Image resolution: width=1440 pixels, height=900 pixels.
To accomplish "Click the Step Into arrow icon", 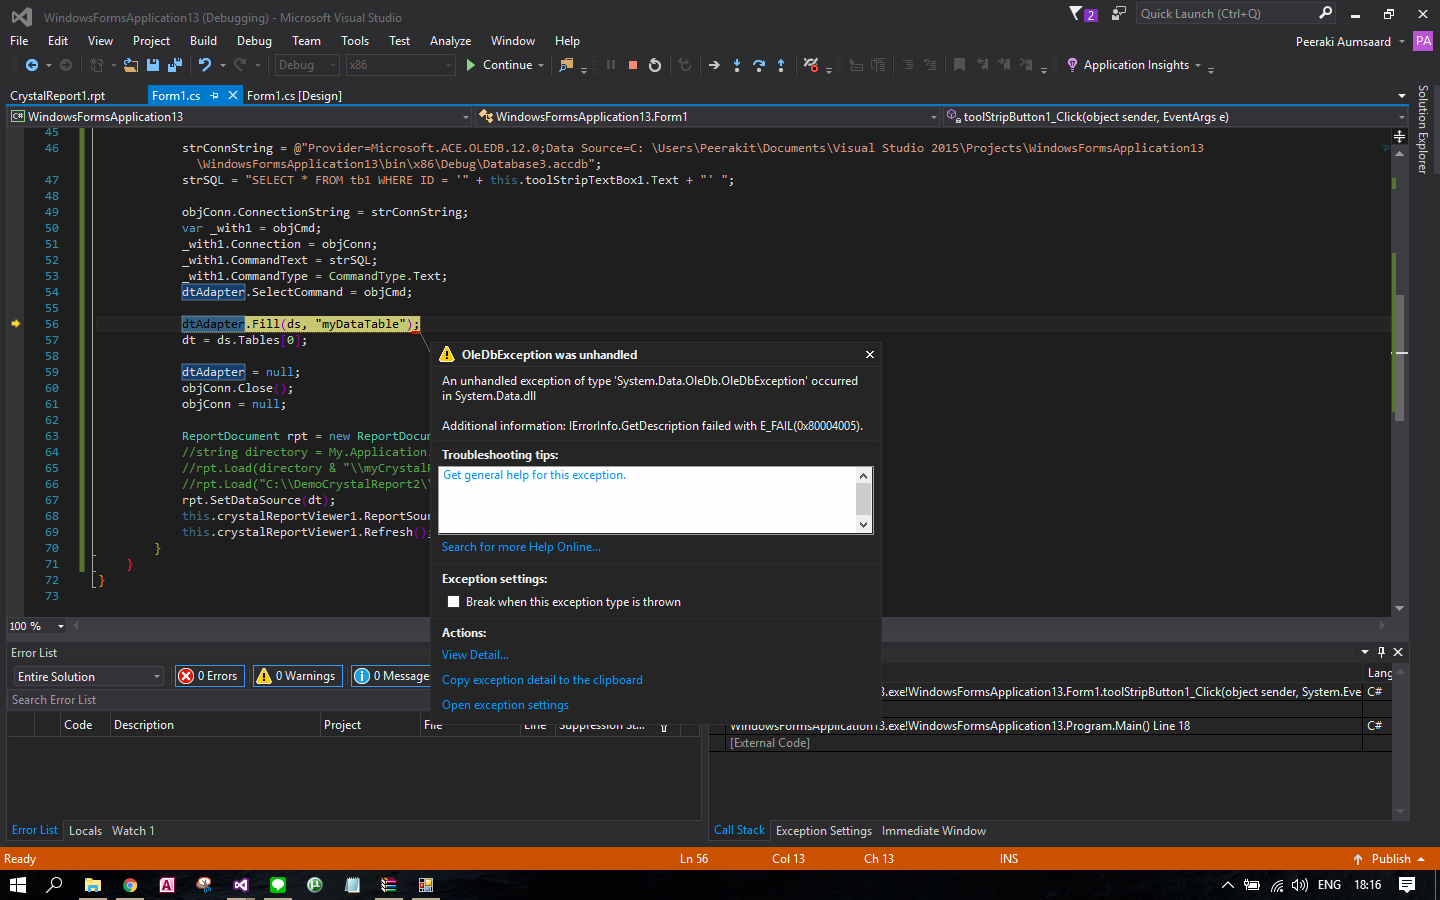I will (x=737, y=65).
